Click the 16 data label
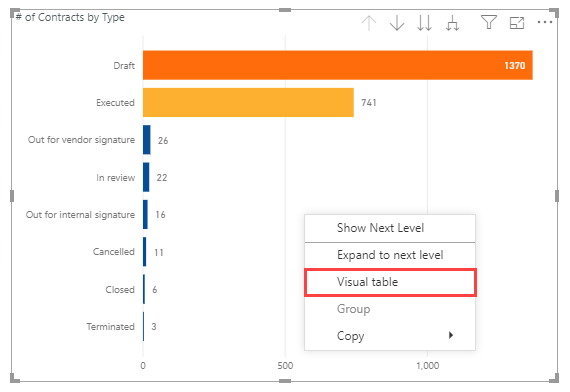This screenshot has height=392, width=570. click(160, 215)
